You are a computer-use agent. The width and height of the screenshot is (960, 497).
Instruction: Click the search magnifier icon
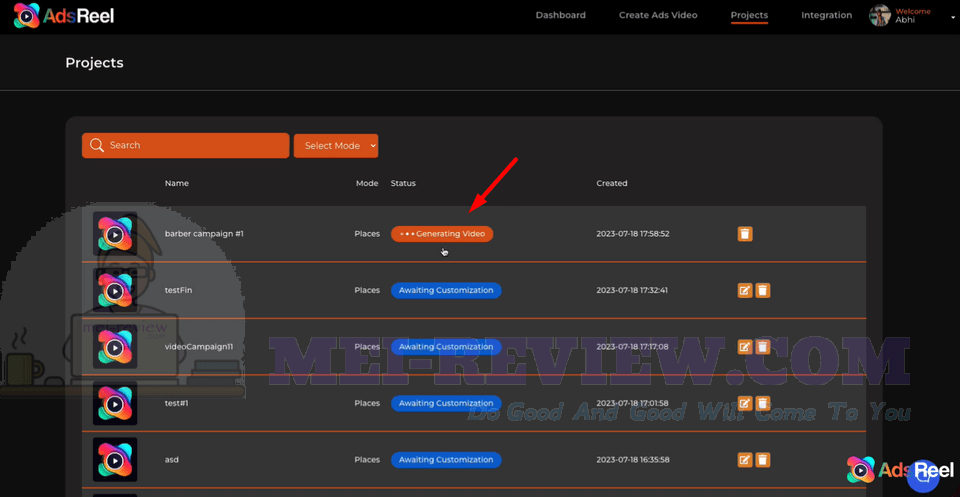point(96,145)
